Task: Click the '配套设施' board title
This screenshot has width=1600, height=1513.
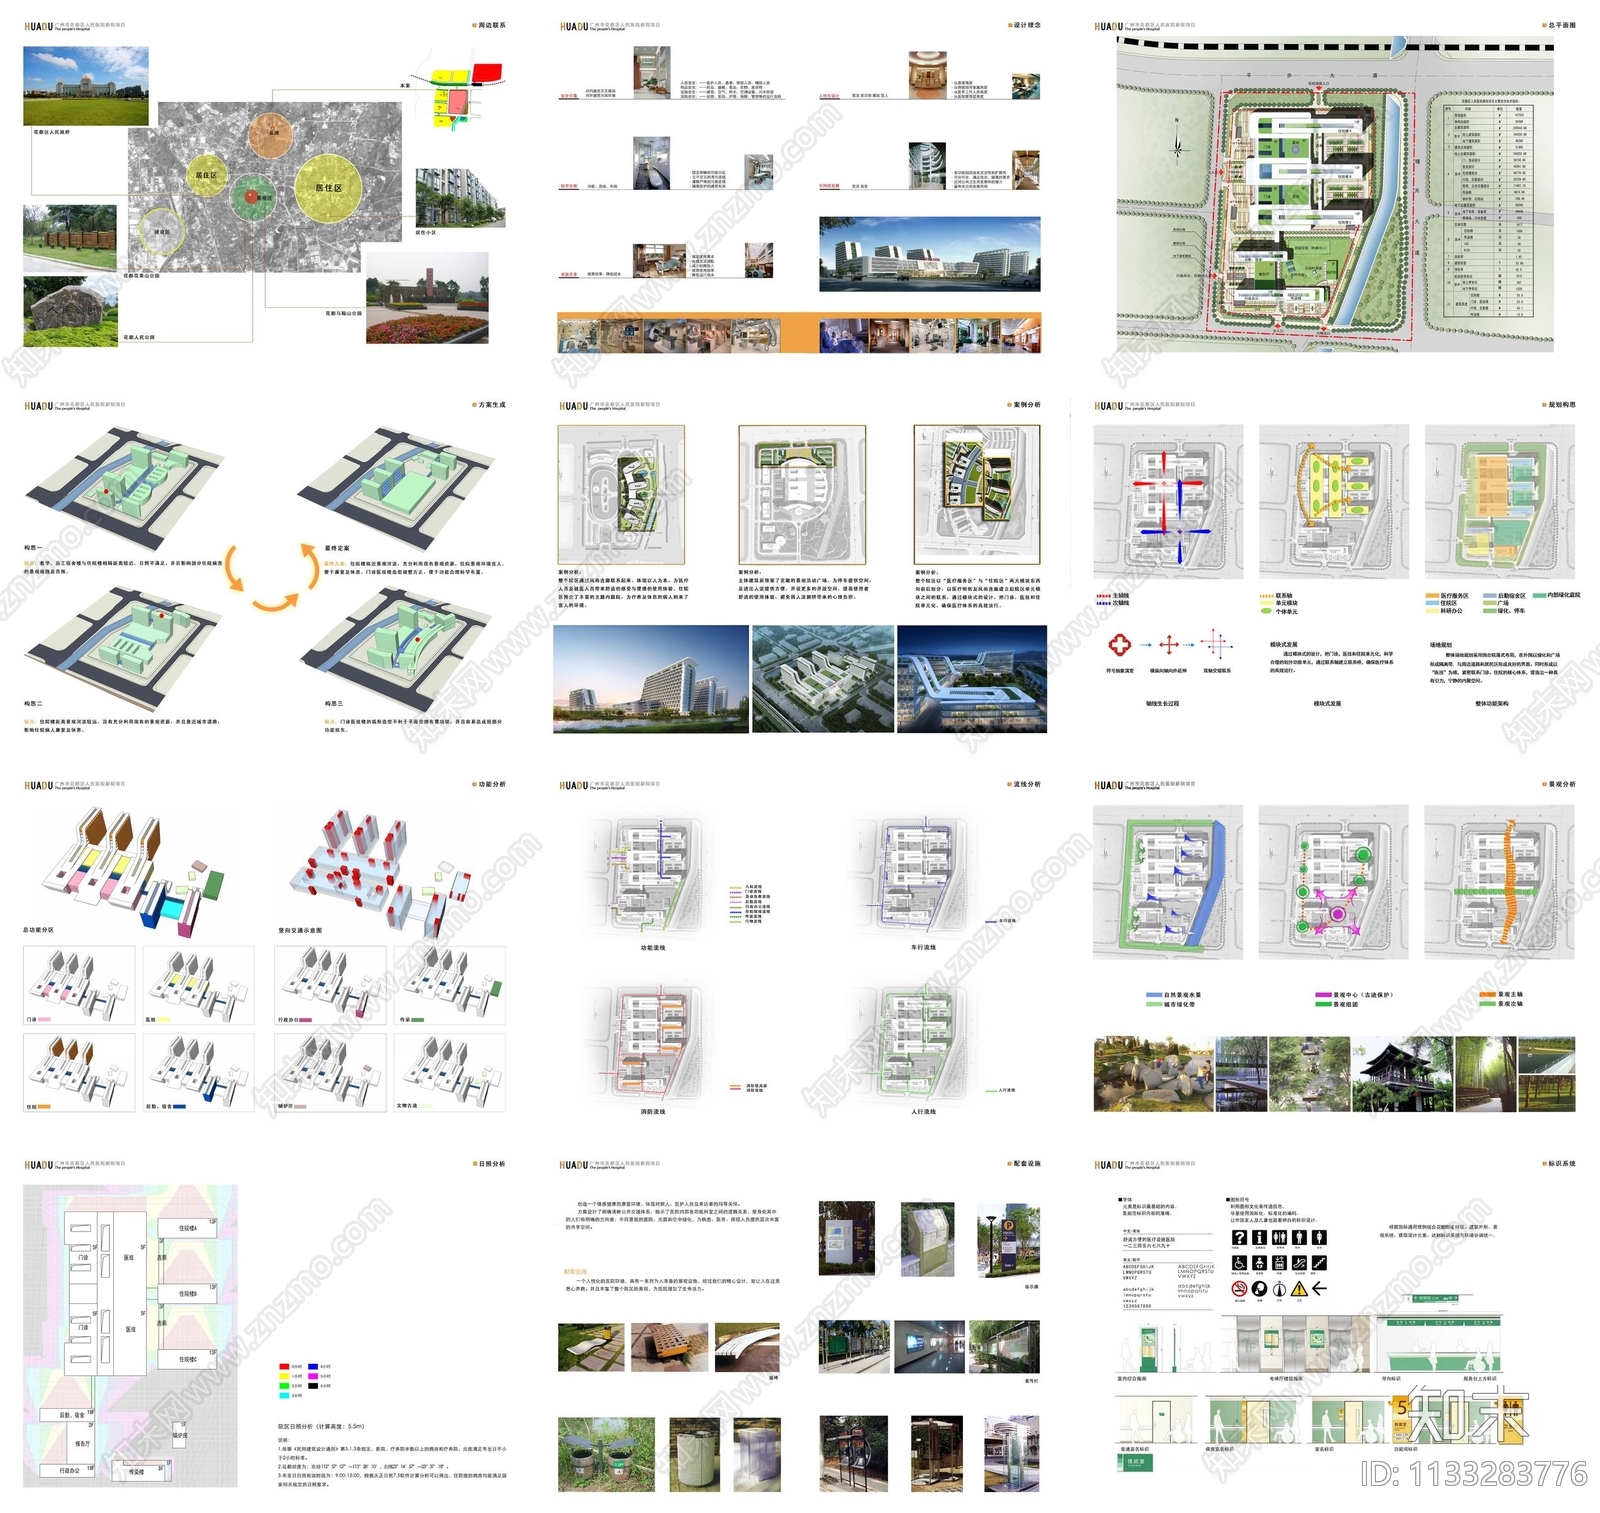Action: coord(1025,1164)
